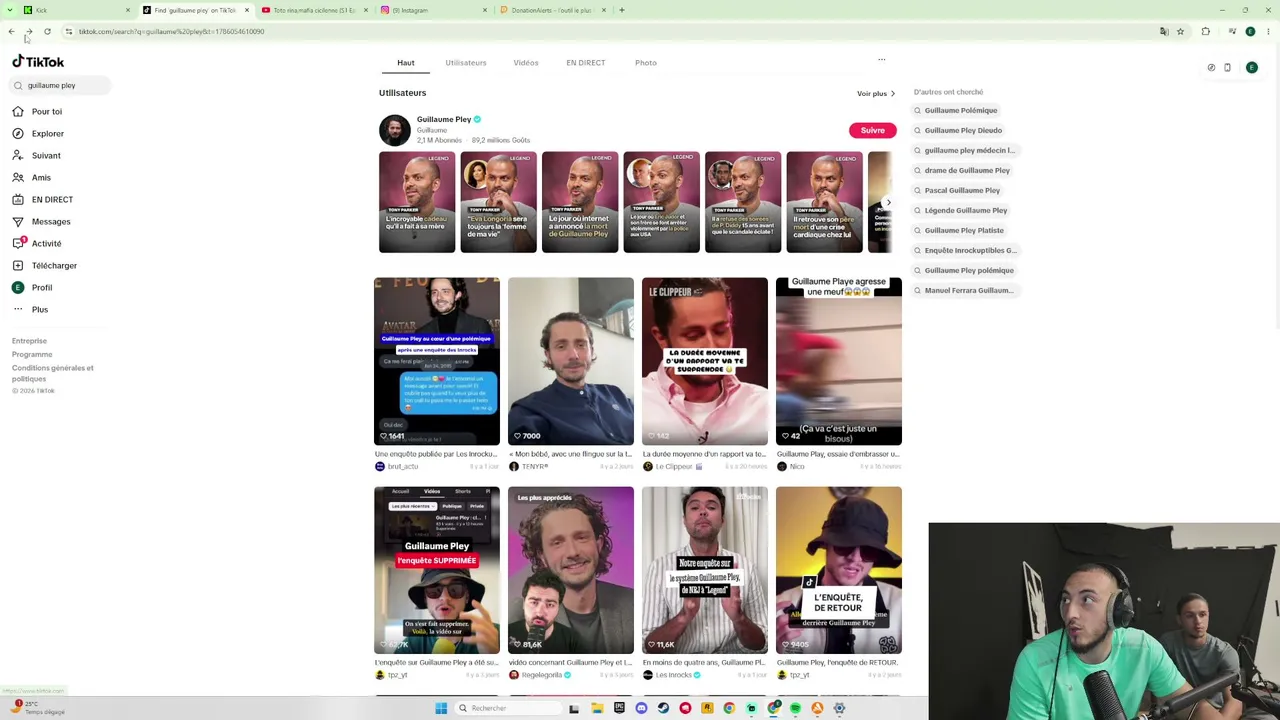Play the 'Eva Longoria' carousel video

point(498,202)
